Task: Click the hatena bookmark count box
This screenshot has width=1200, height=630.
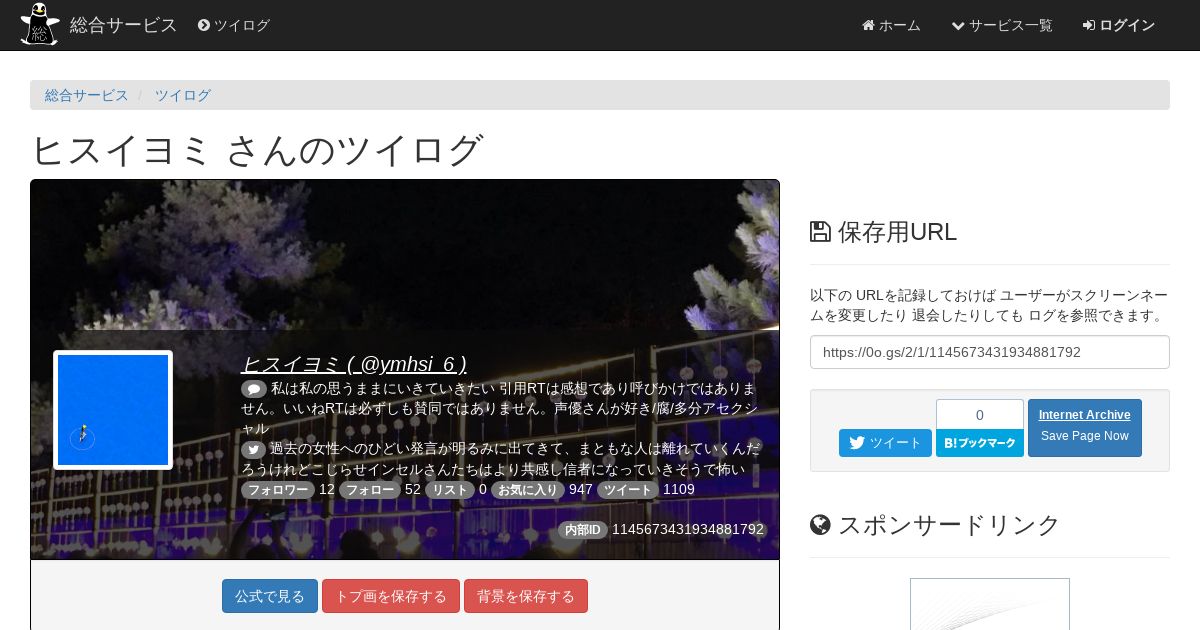Action: pyautogui.click(x=980, y=415)
